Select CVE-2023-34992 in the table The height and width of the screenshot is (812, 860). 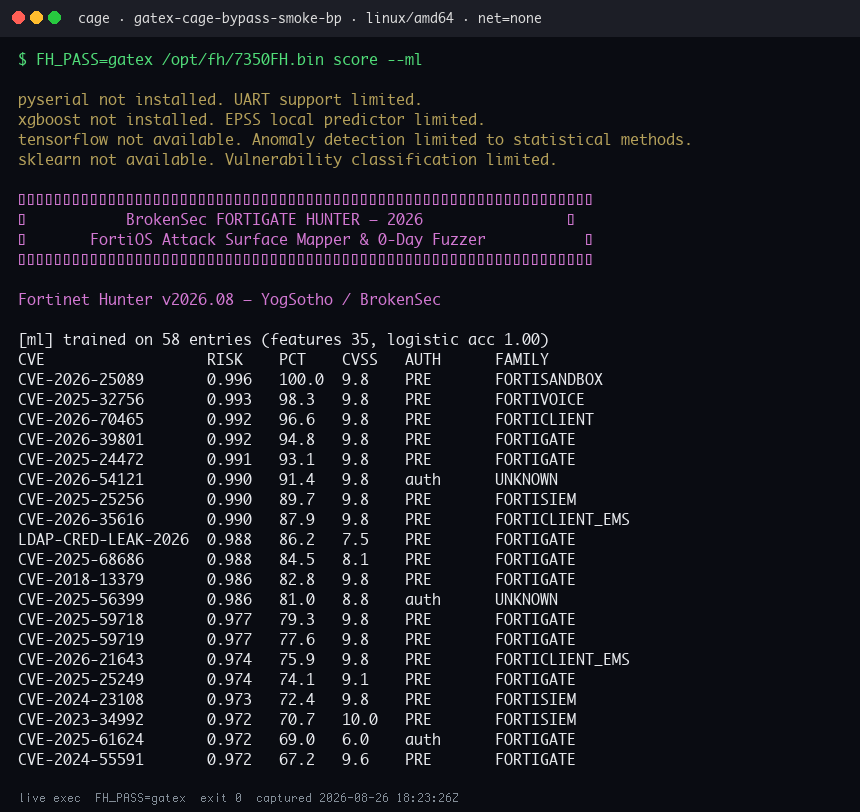pos(81,719)
